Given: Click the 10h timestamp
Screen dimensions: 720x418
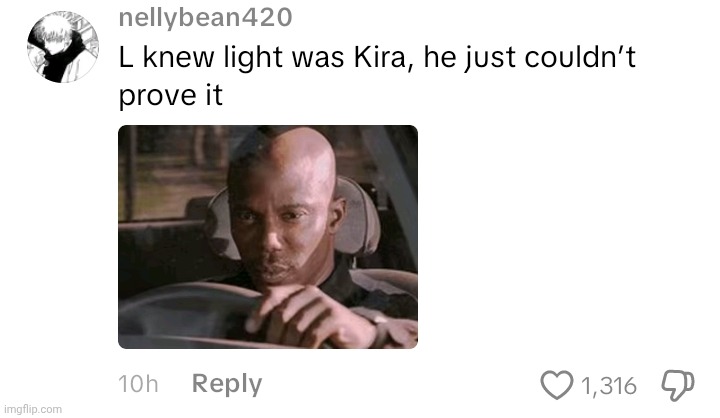Looking at the screenshot, I should 138,384.
